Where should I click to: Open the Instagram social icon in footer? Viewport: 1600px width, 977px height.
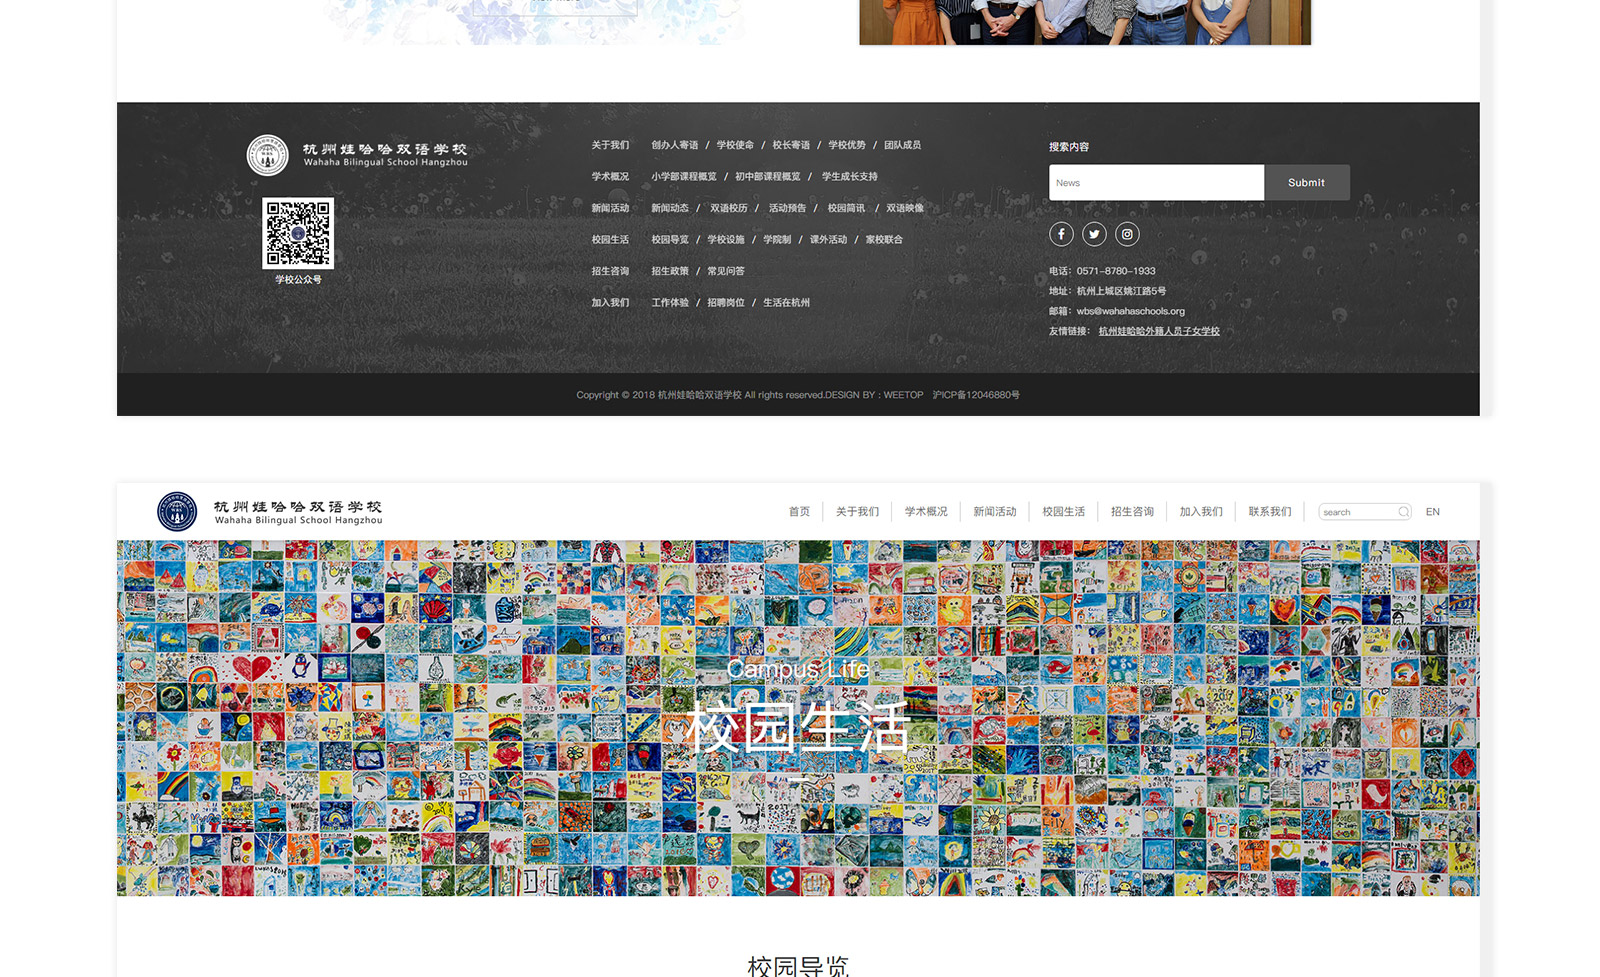(x=1127, y=234)
